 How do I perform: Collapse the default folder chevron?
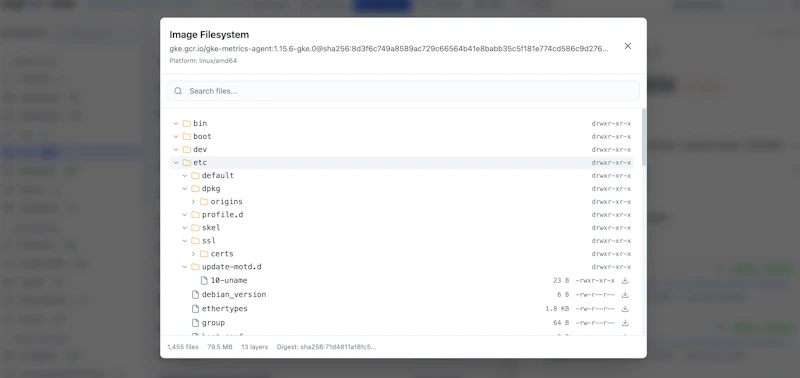tap(185, 175)
